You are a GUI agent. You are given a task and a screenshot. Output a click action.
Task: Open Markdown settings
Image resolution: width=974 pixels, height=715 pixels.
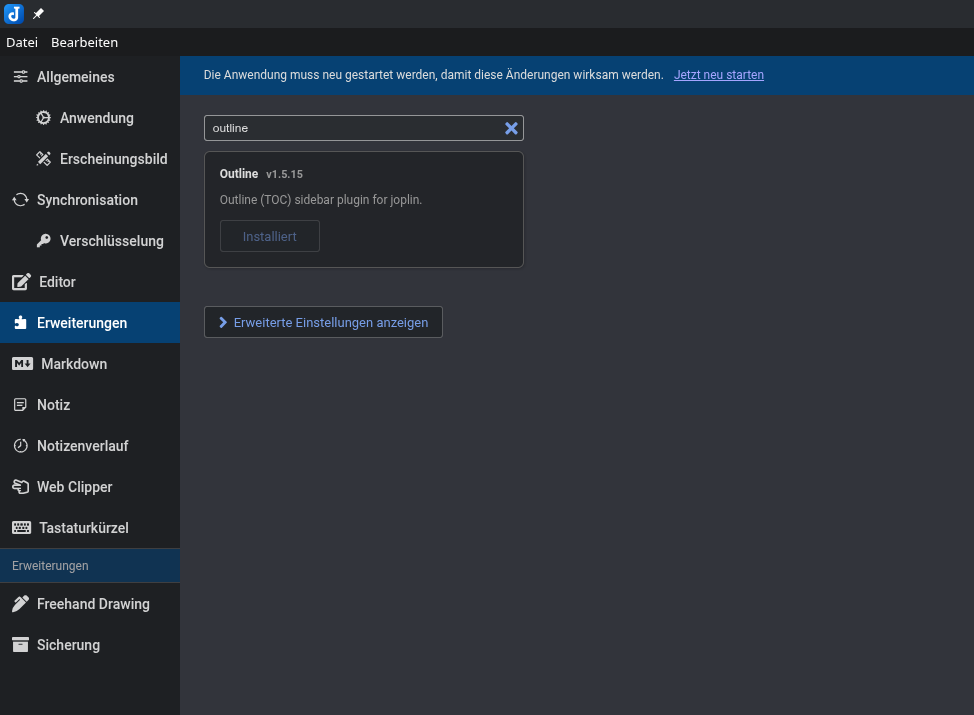(x=90, y=363)
